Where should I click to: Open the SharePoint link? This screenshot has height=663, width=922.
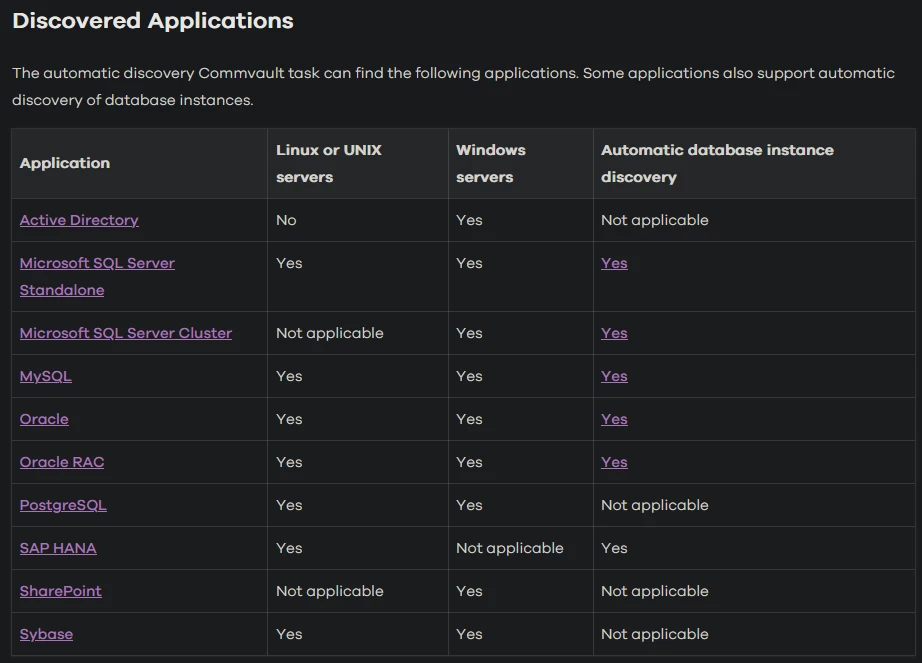click(x=61, y=591)
